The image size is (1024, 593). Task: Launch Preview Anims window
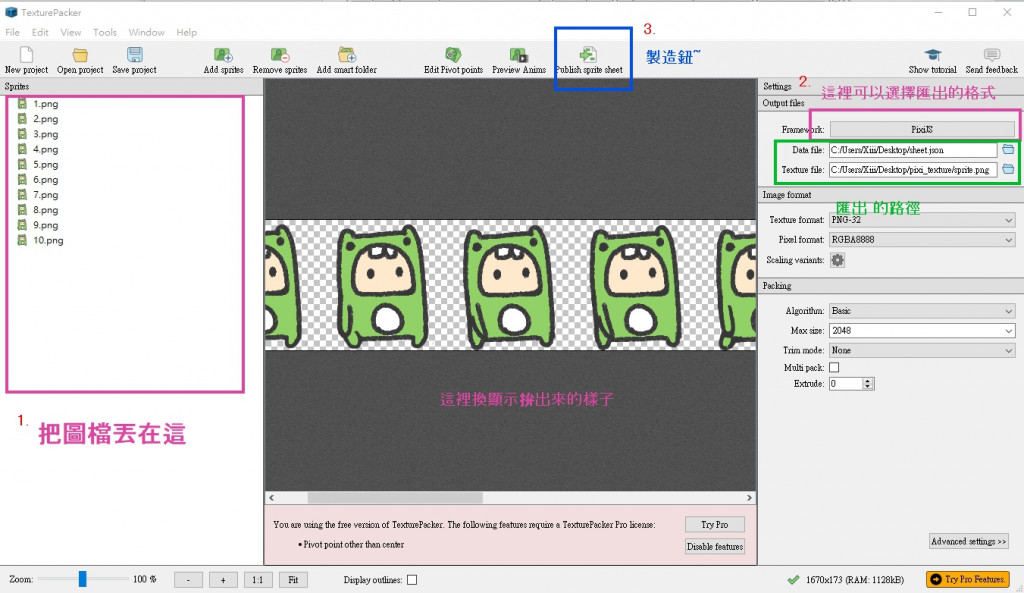pos(519,60)
